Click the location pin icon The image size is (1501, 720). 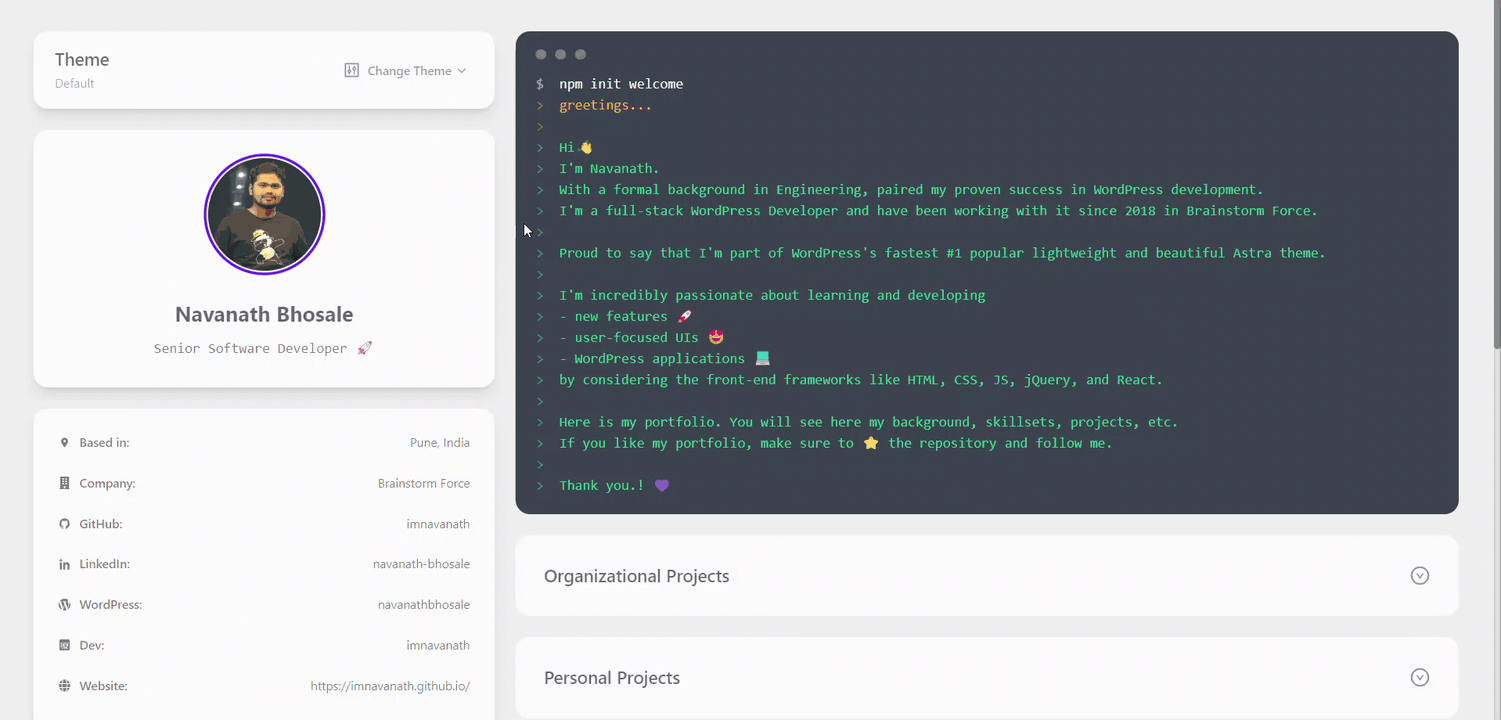64,443
